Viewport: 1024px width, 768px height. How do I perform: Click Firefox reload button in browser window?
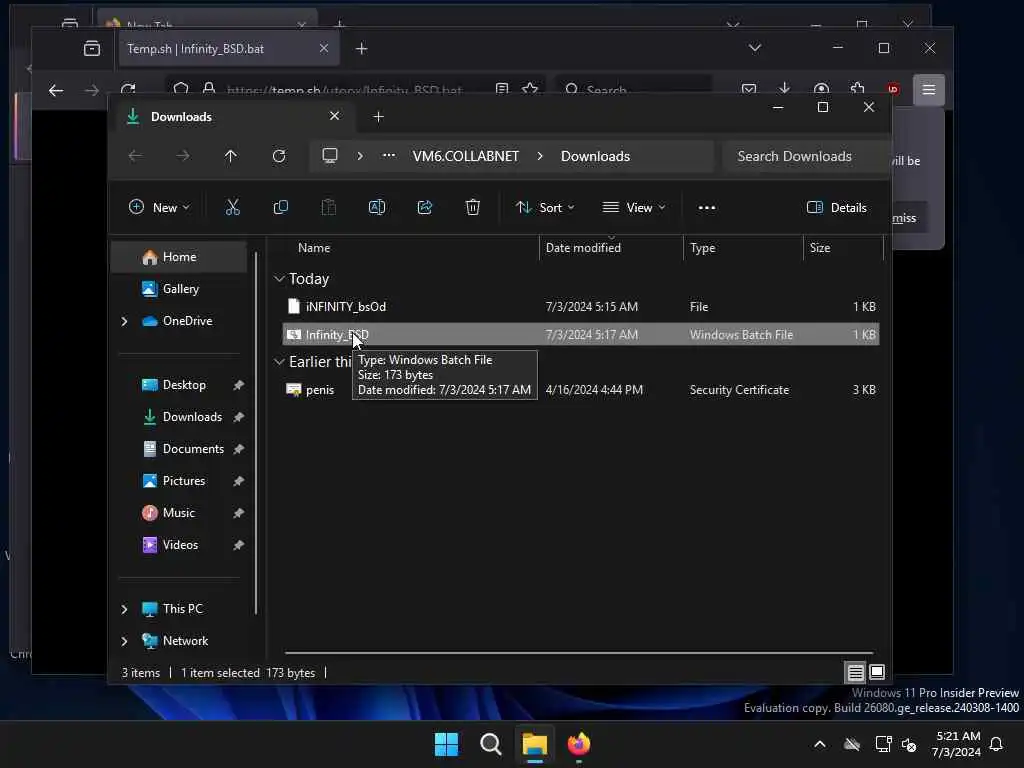point(128,89)
